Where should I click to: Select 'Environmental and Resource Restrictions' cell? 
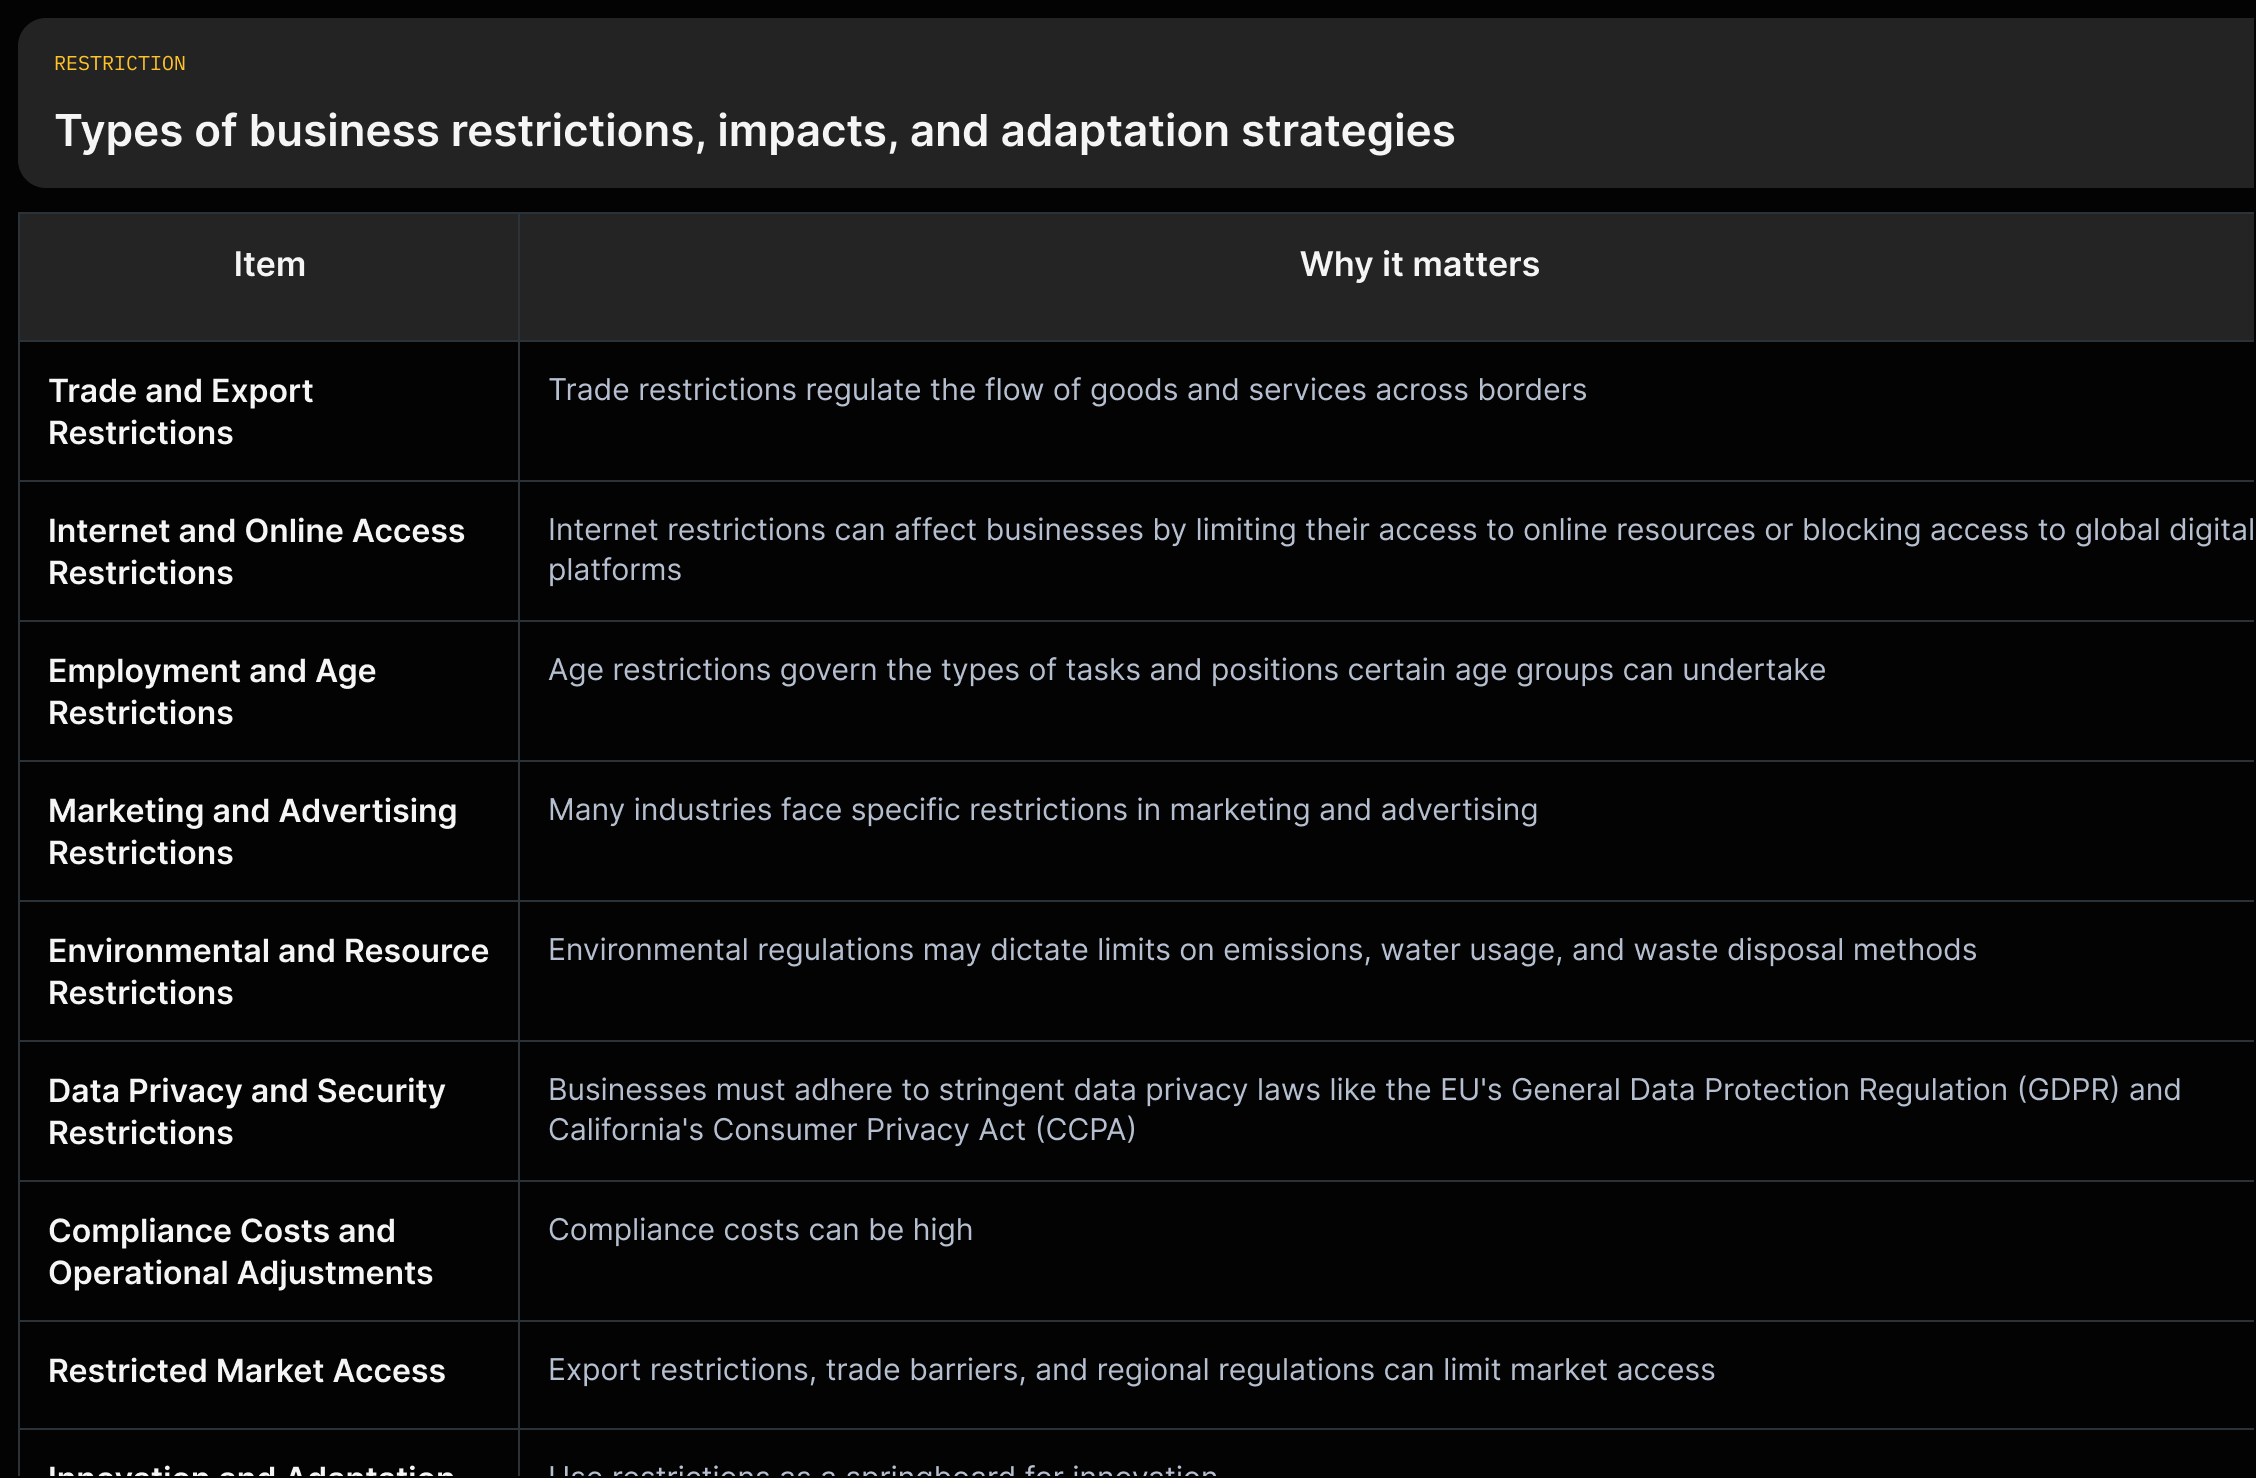pos(269,971)
